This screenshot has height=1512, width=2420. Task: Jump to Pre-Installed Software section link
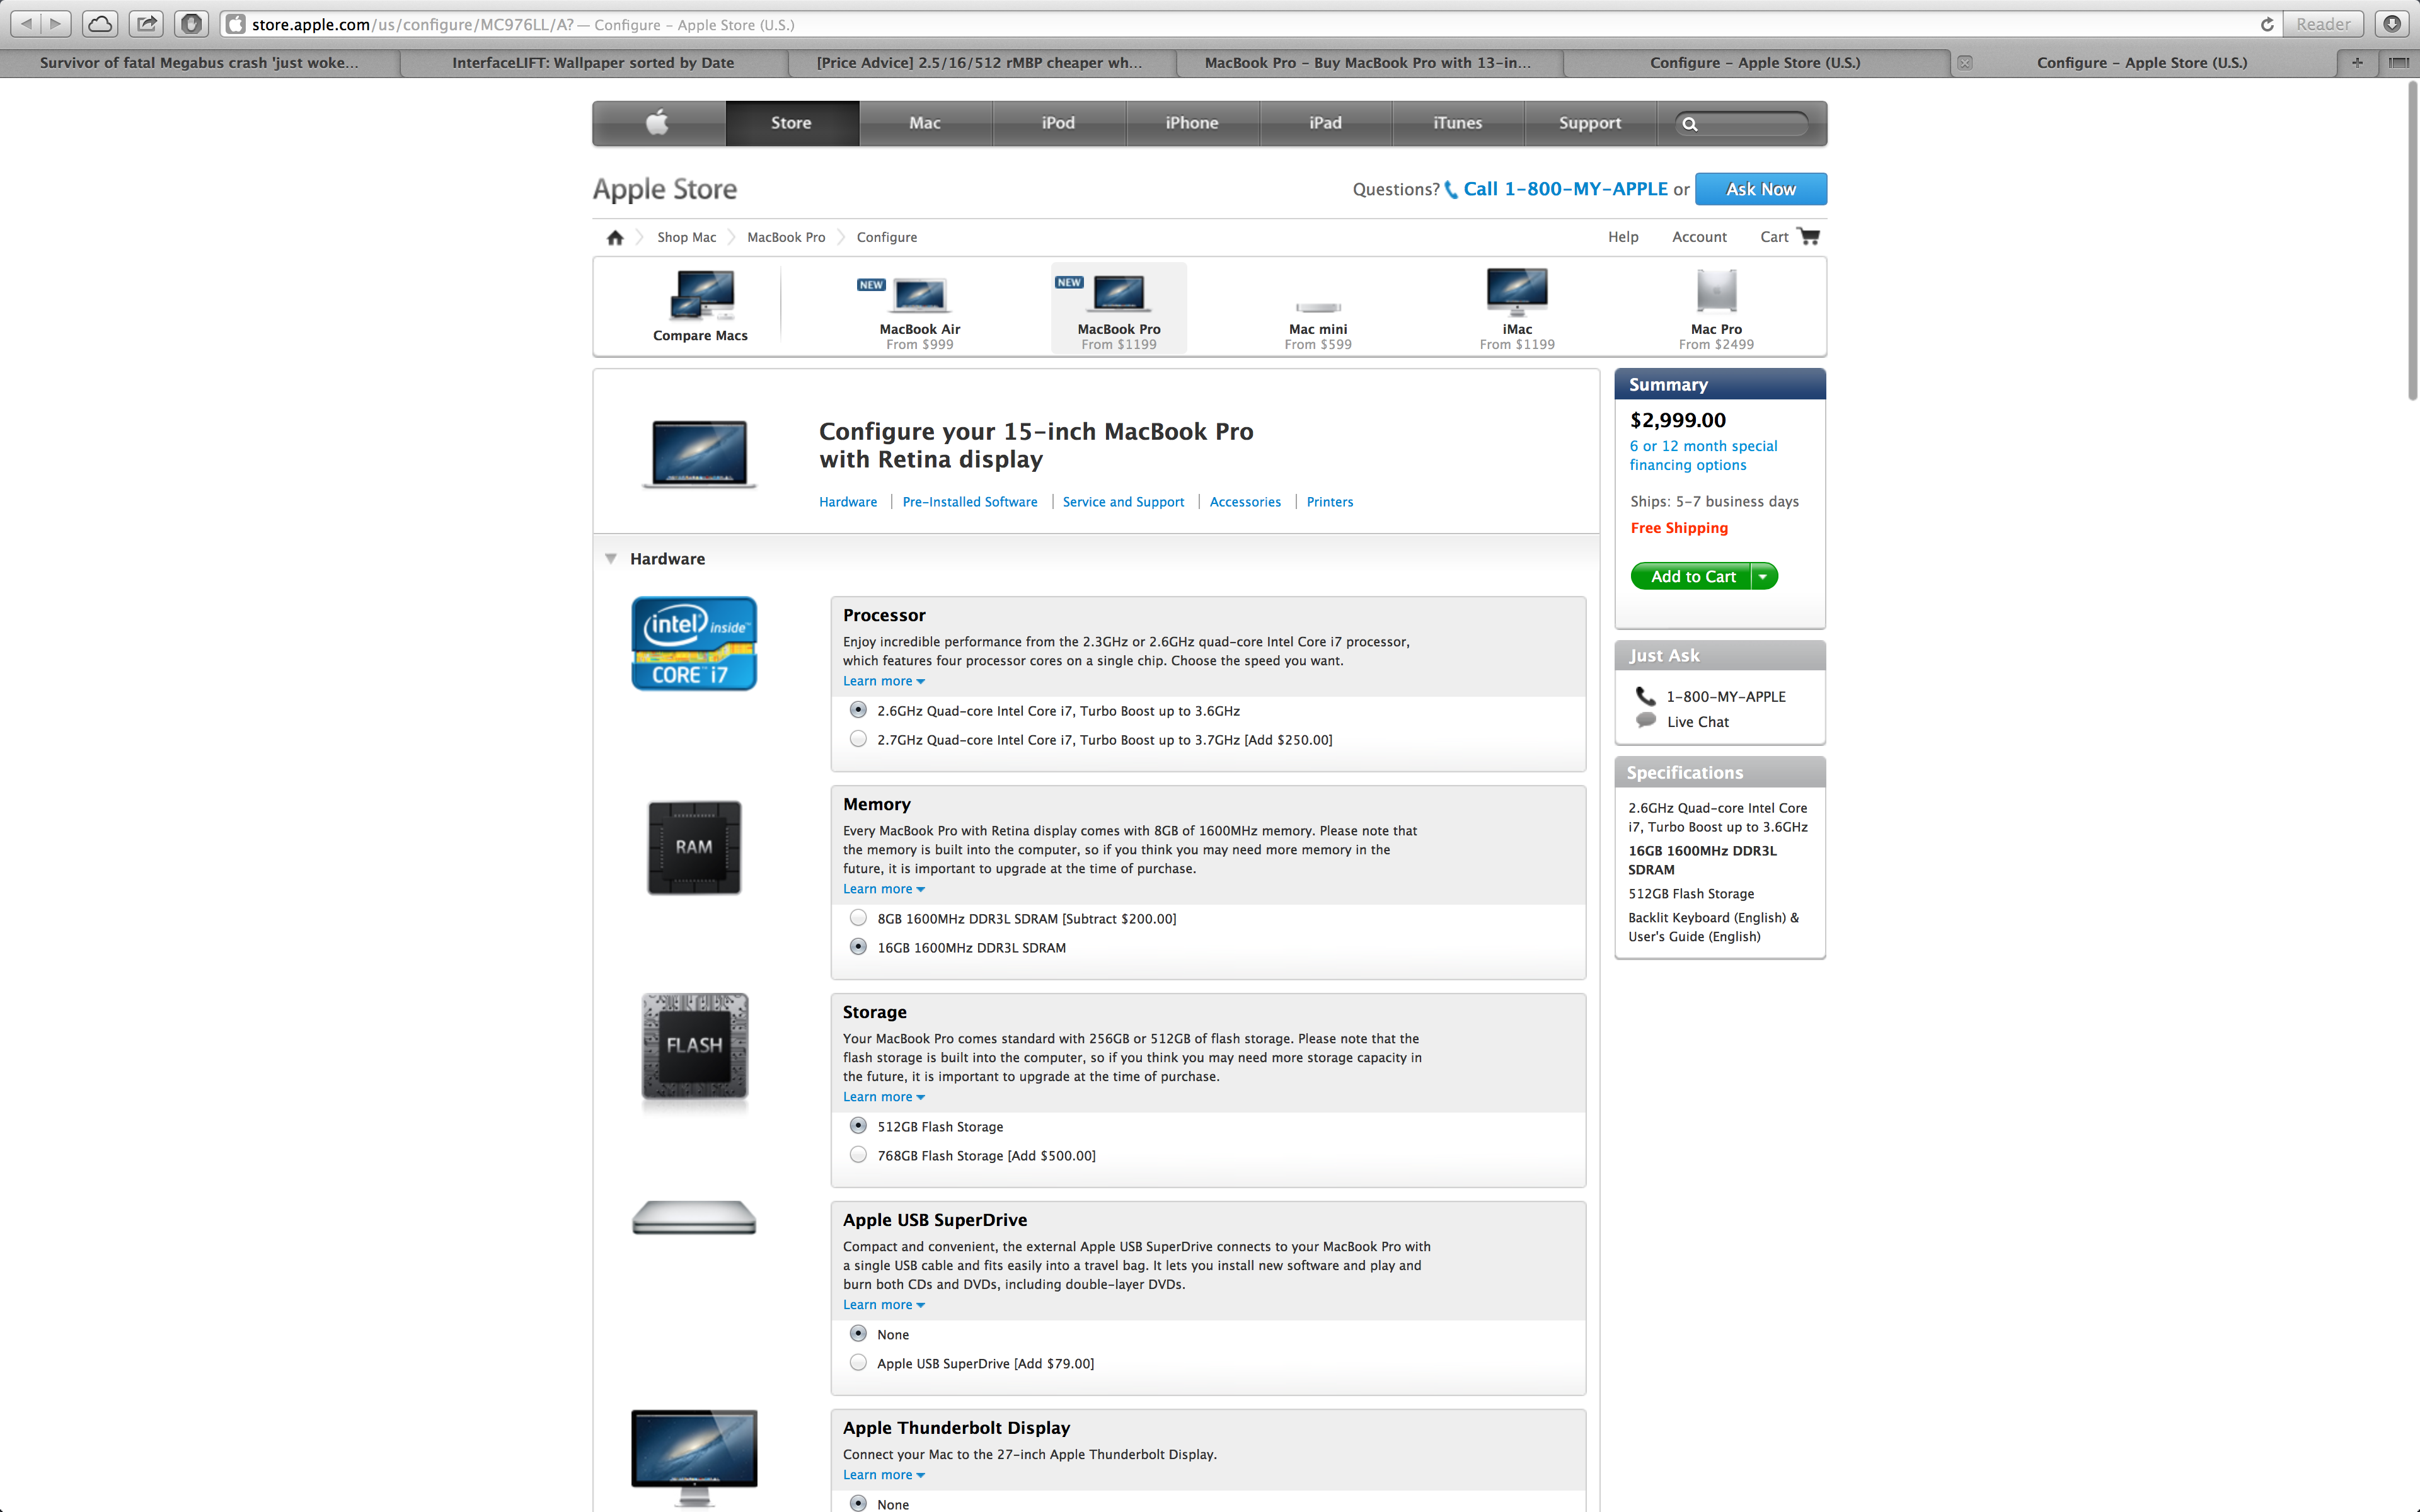[970, 502]
